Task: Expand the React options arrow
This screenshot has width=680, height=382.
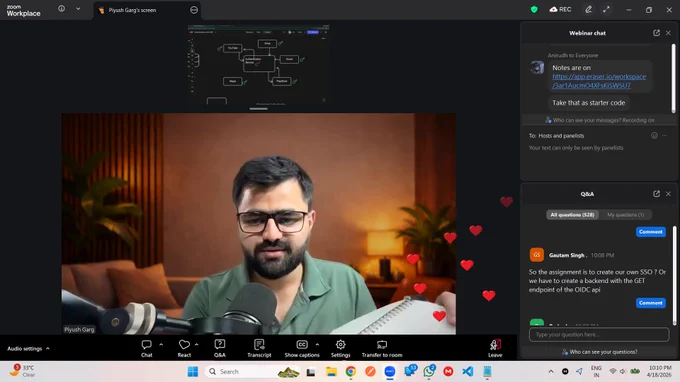Action: click(x=196, y=344)
